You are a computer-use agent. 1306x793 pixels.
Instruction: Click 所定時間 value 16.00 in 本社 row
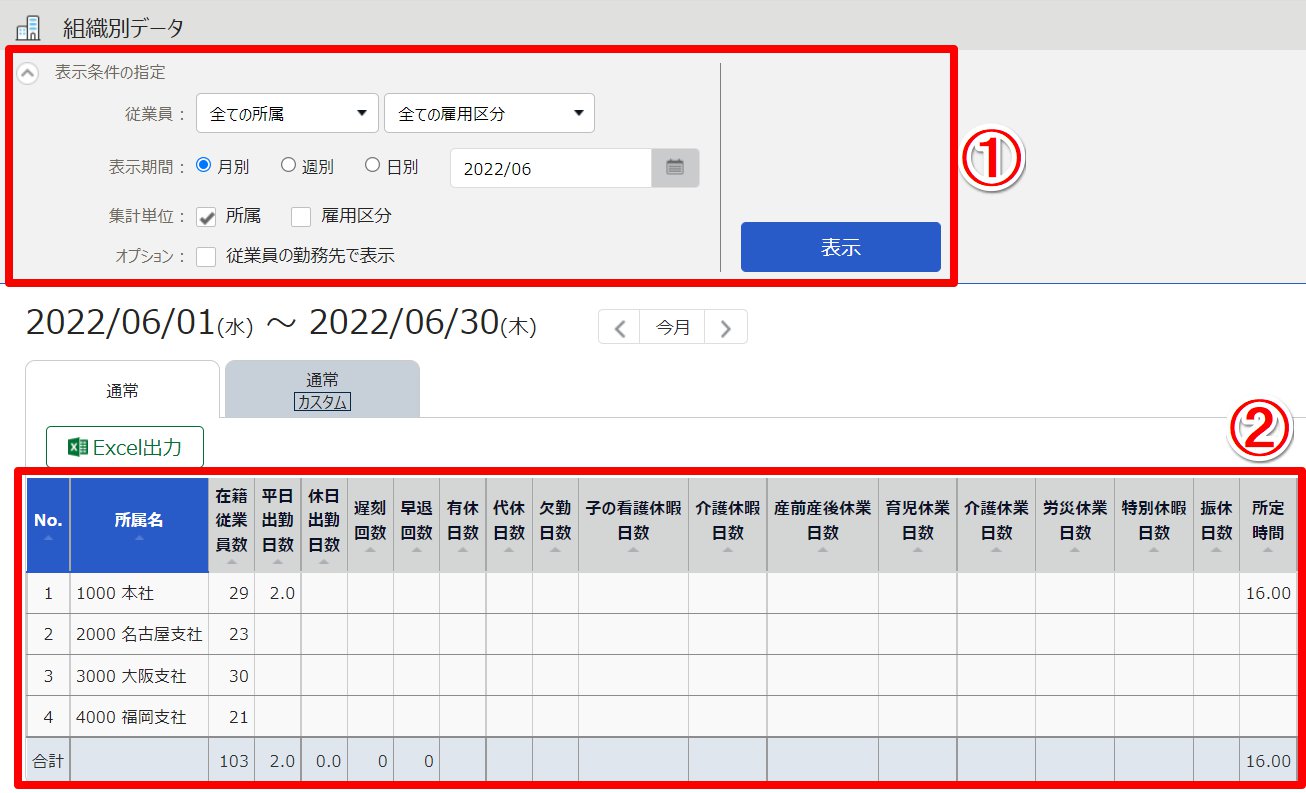coord(1268,593)
